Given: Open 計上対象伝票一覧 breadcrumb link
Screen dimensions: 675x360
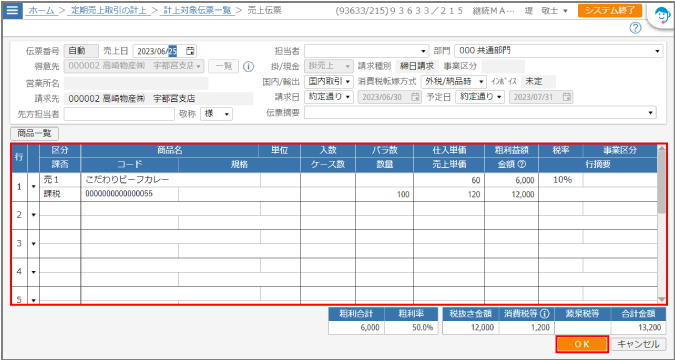Looking at the screenshot, I should click(x=198, y=10).
